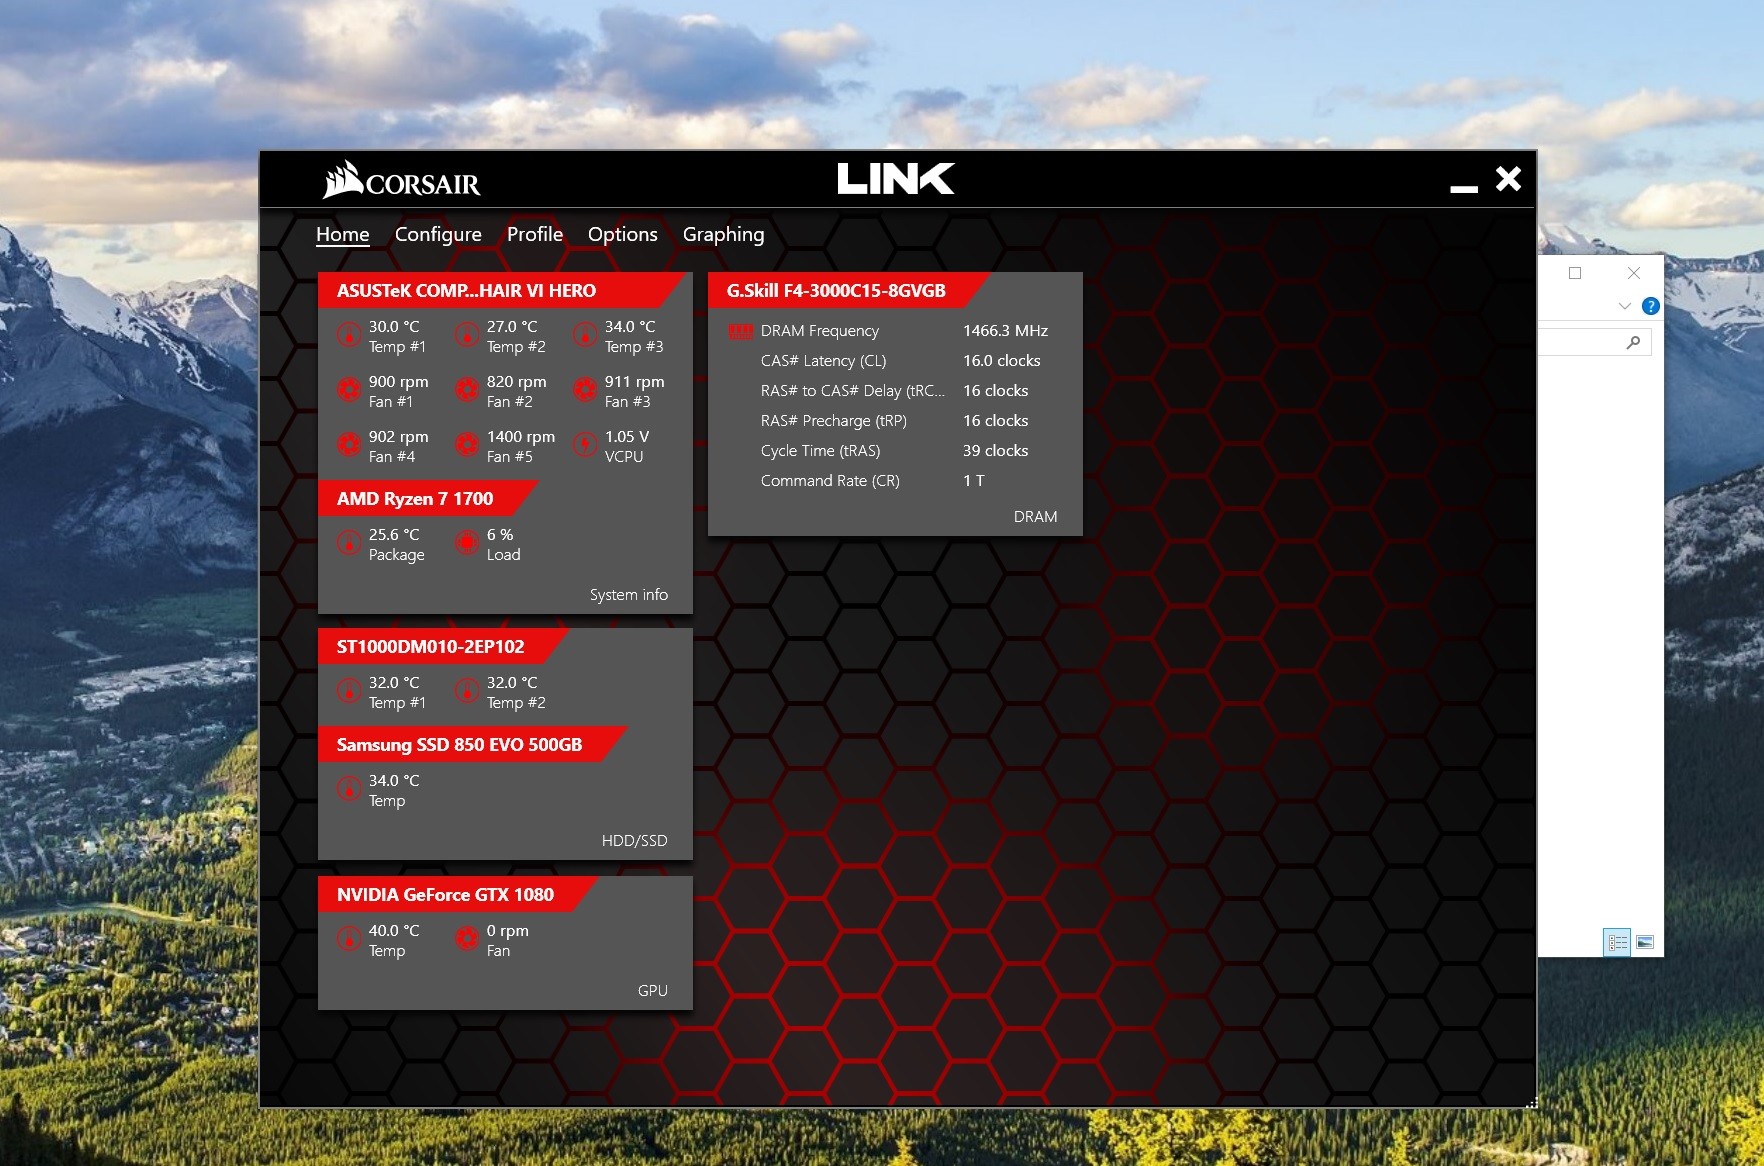Click the HDD/SSD panel label
Image resolution: width=1764 pixels, height=1166 pixels.
(635, 840)
